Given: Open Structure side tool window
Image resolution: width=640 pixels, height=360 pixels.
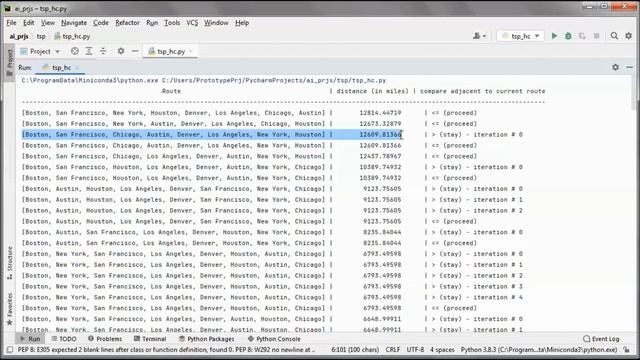Looking at the screenshot, I should (9, 262).
